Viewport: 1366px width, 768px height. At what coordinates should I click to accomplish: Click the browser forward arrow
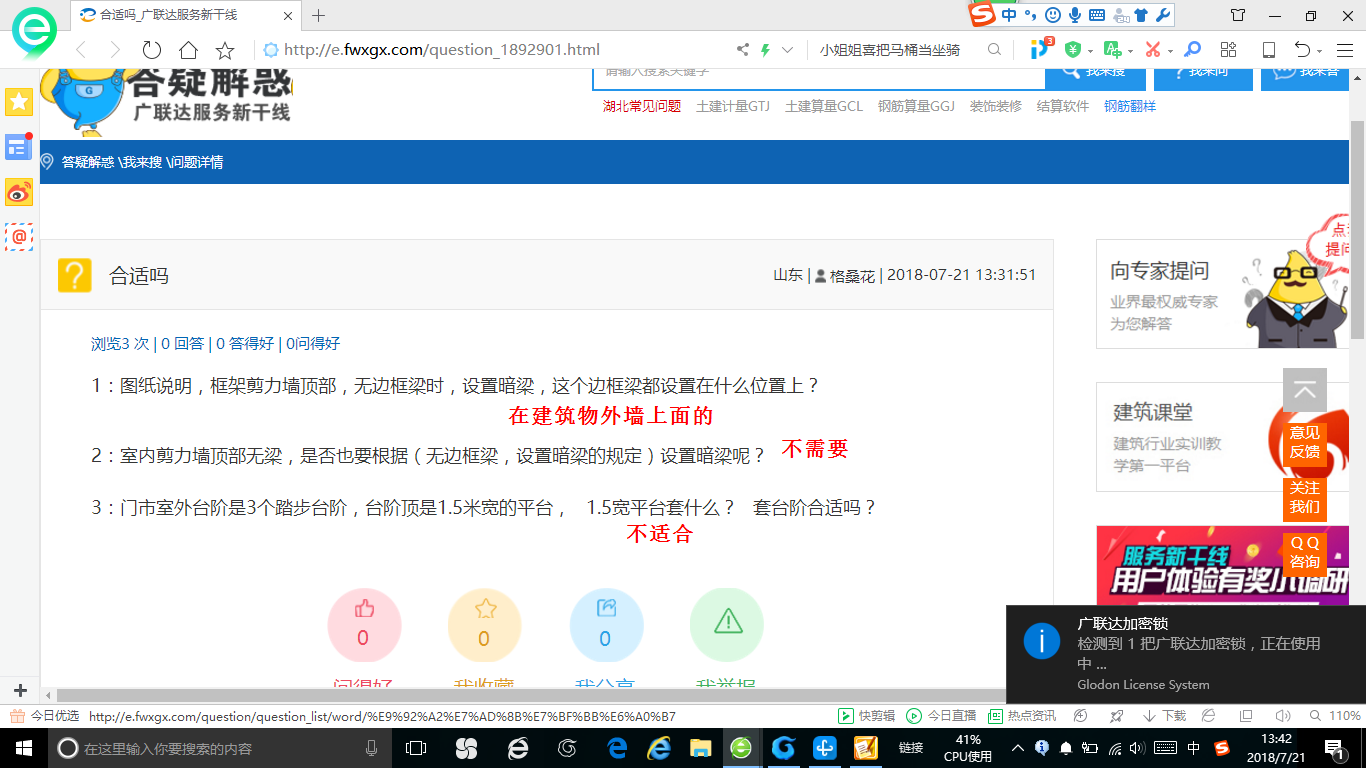click(115, 50)
